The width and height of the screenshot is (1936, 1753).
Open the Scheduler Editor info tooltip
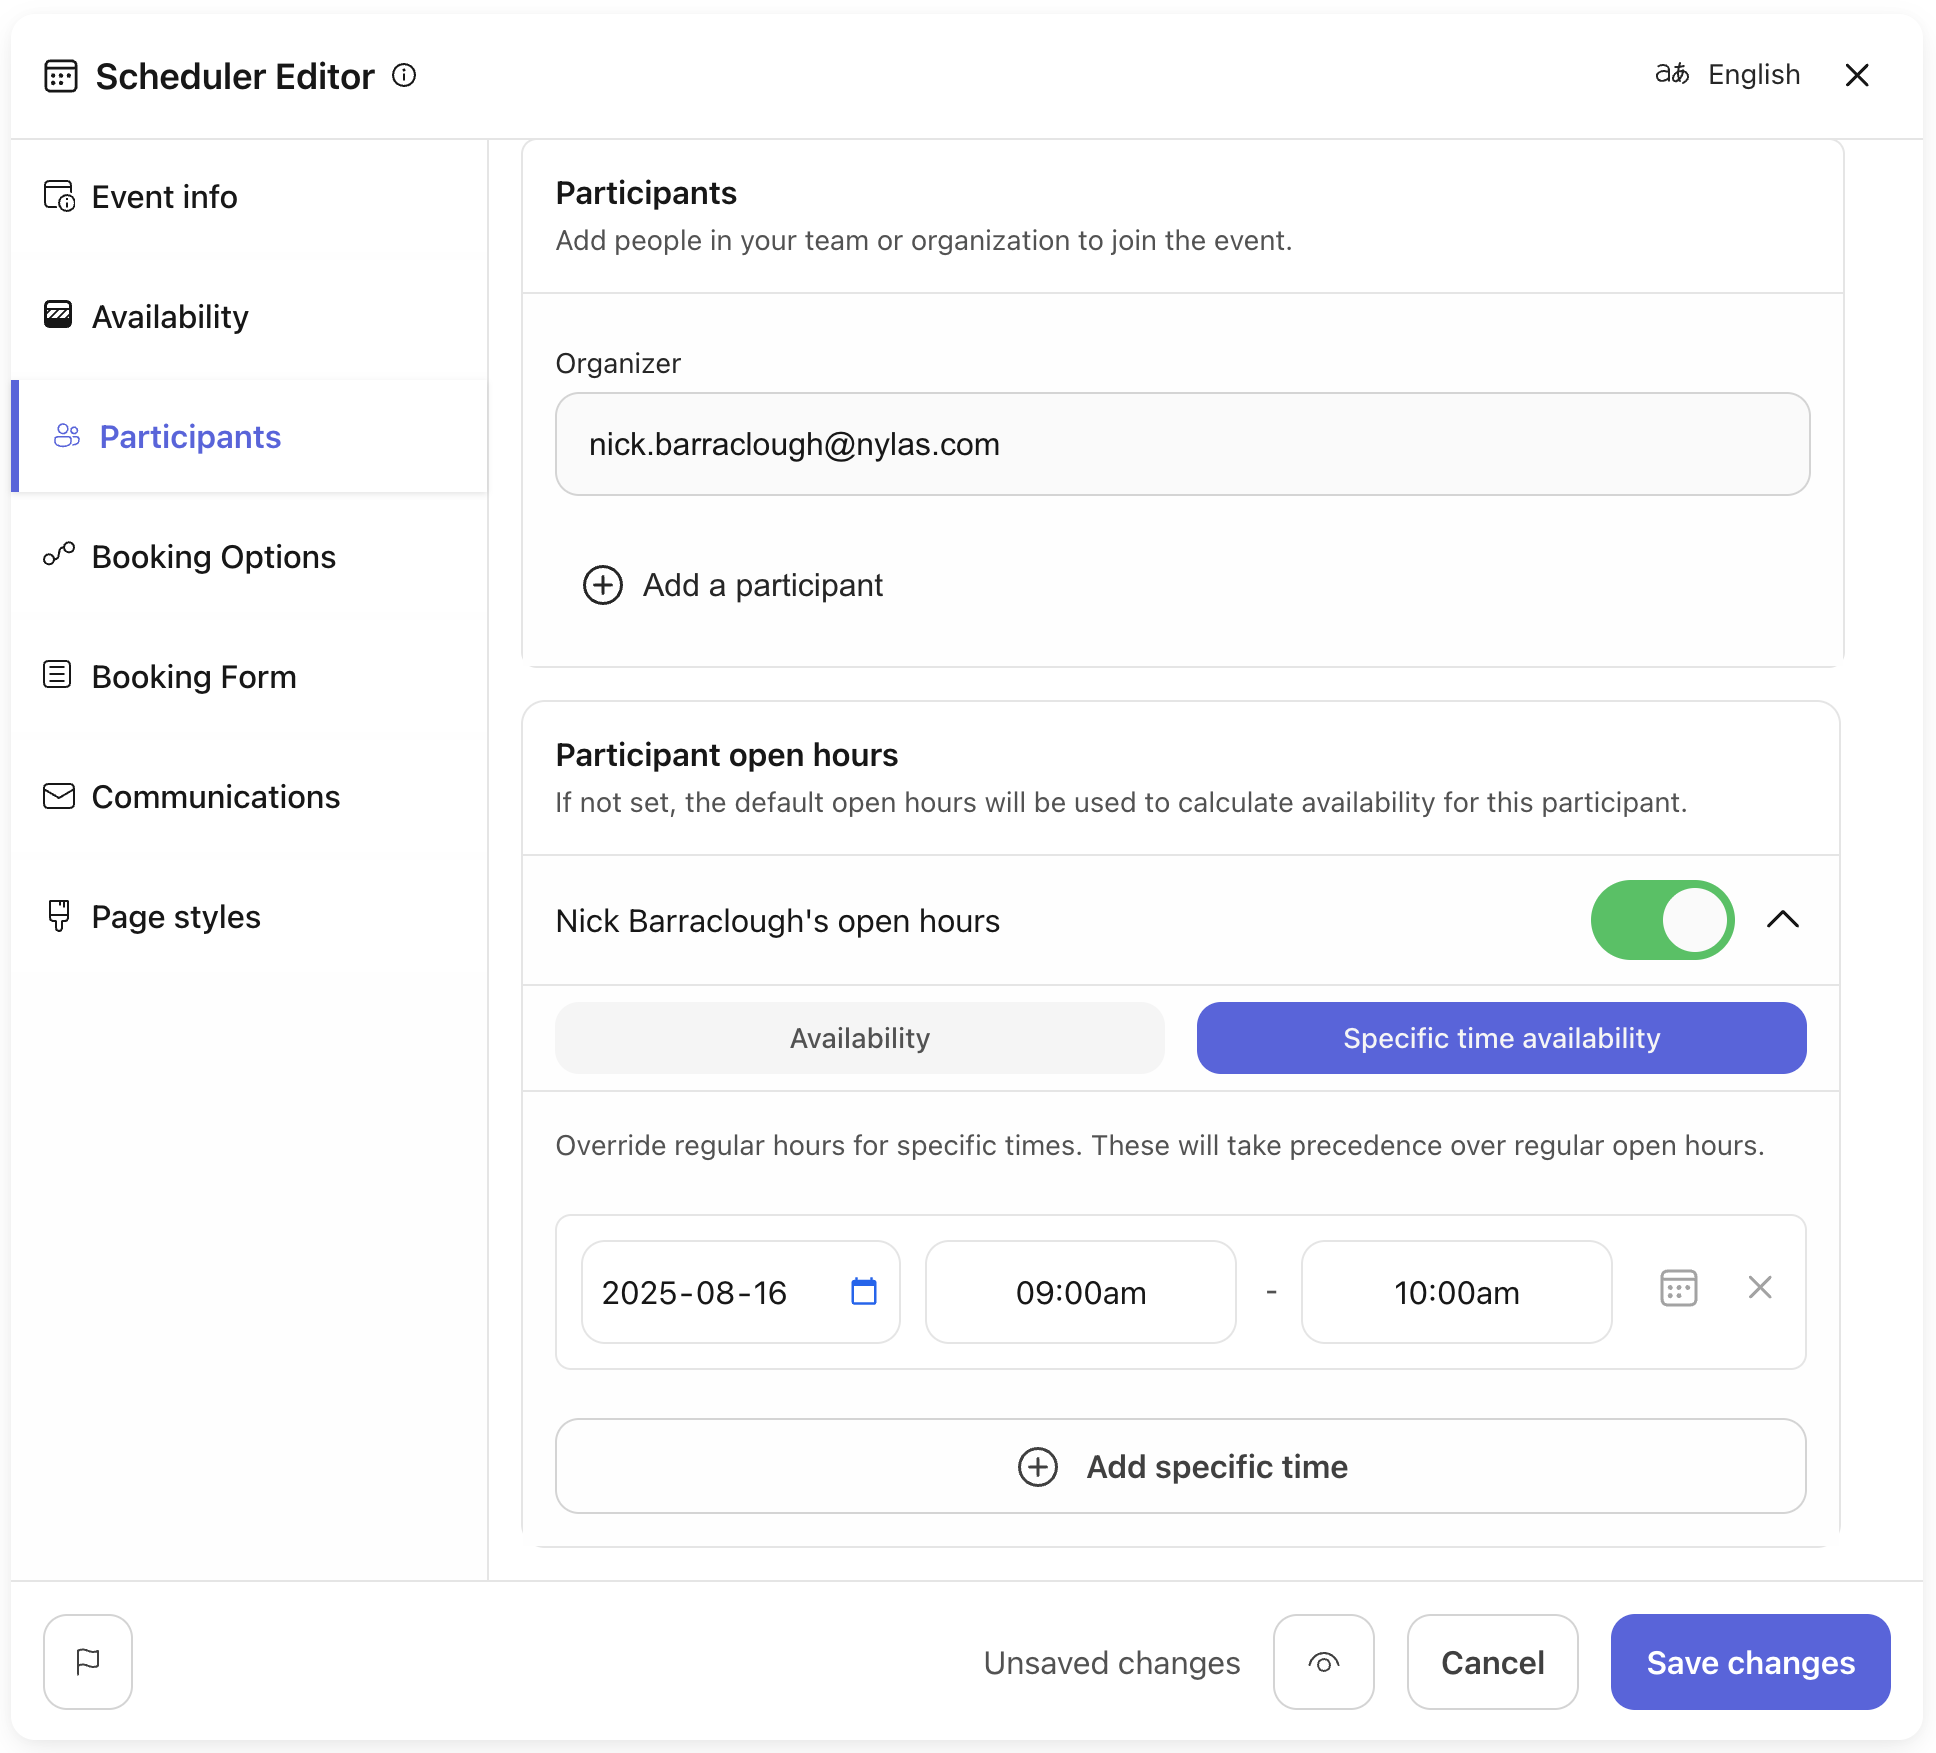(x=404, y=76)
